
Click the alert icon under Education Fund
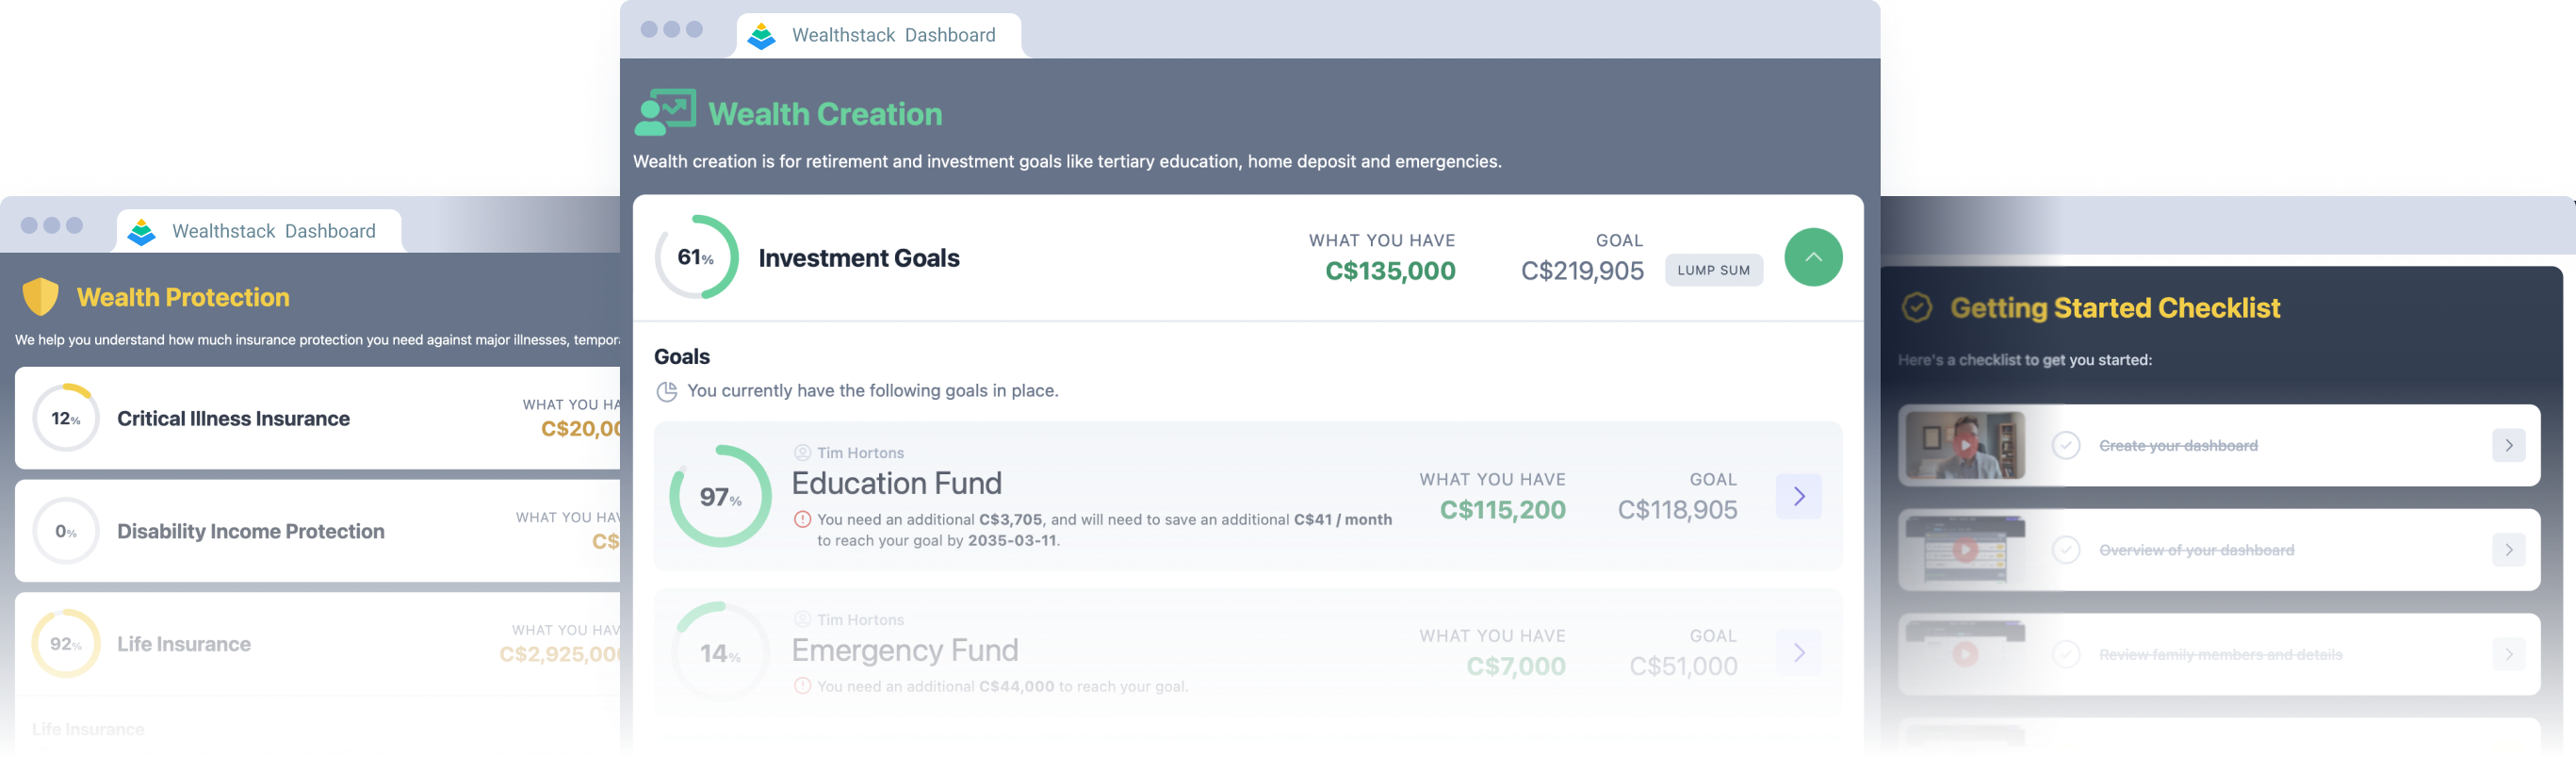point(802,519)
